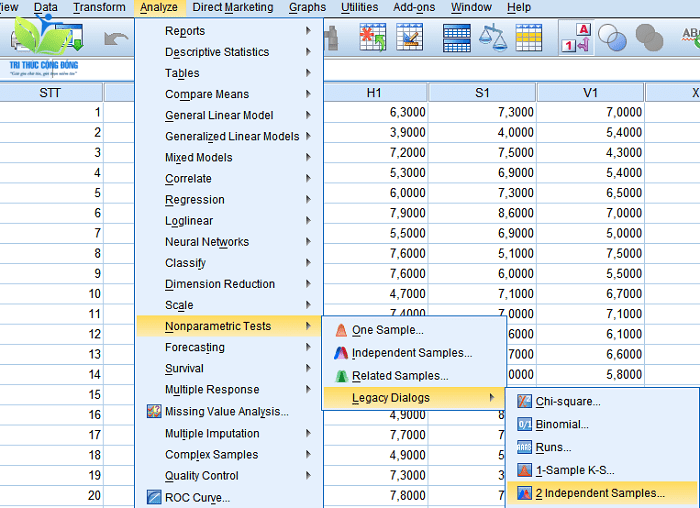This screenshot has width=700, height=508.
Task: Click the 2 Independent Samples icon
Action: 524,493
